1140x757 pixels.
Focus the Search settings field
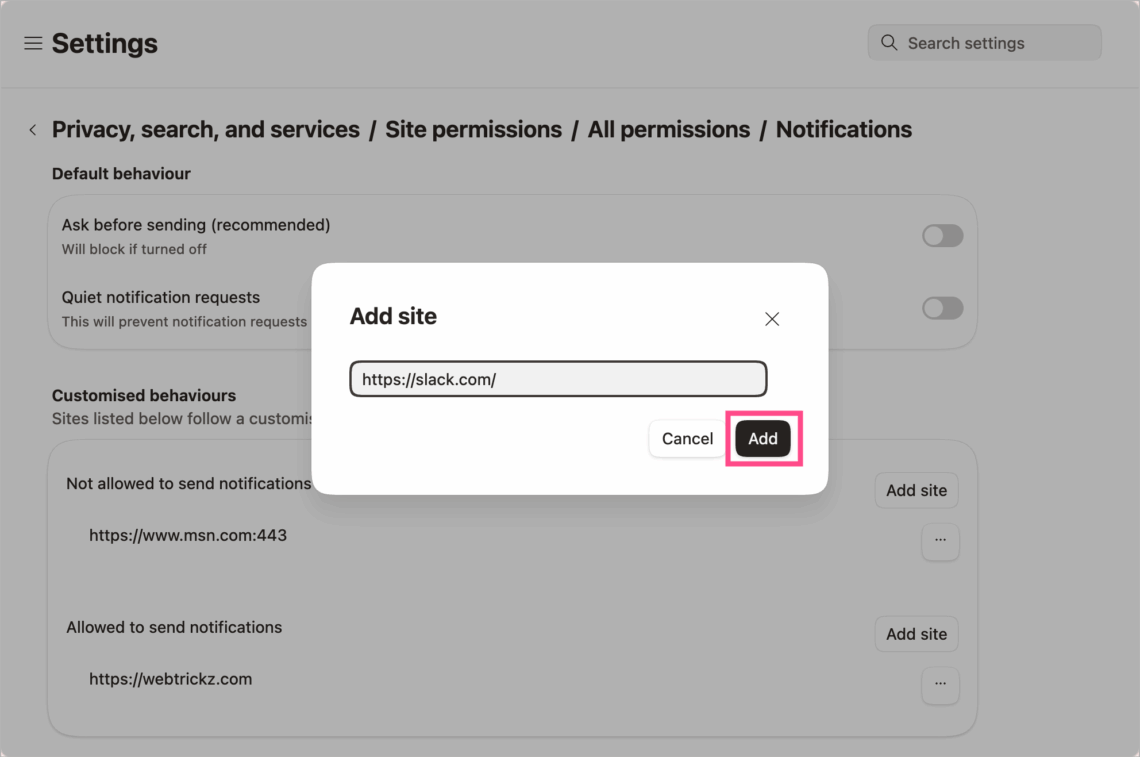click(x=984, y=43)
